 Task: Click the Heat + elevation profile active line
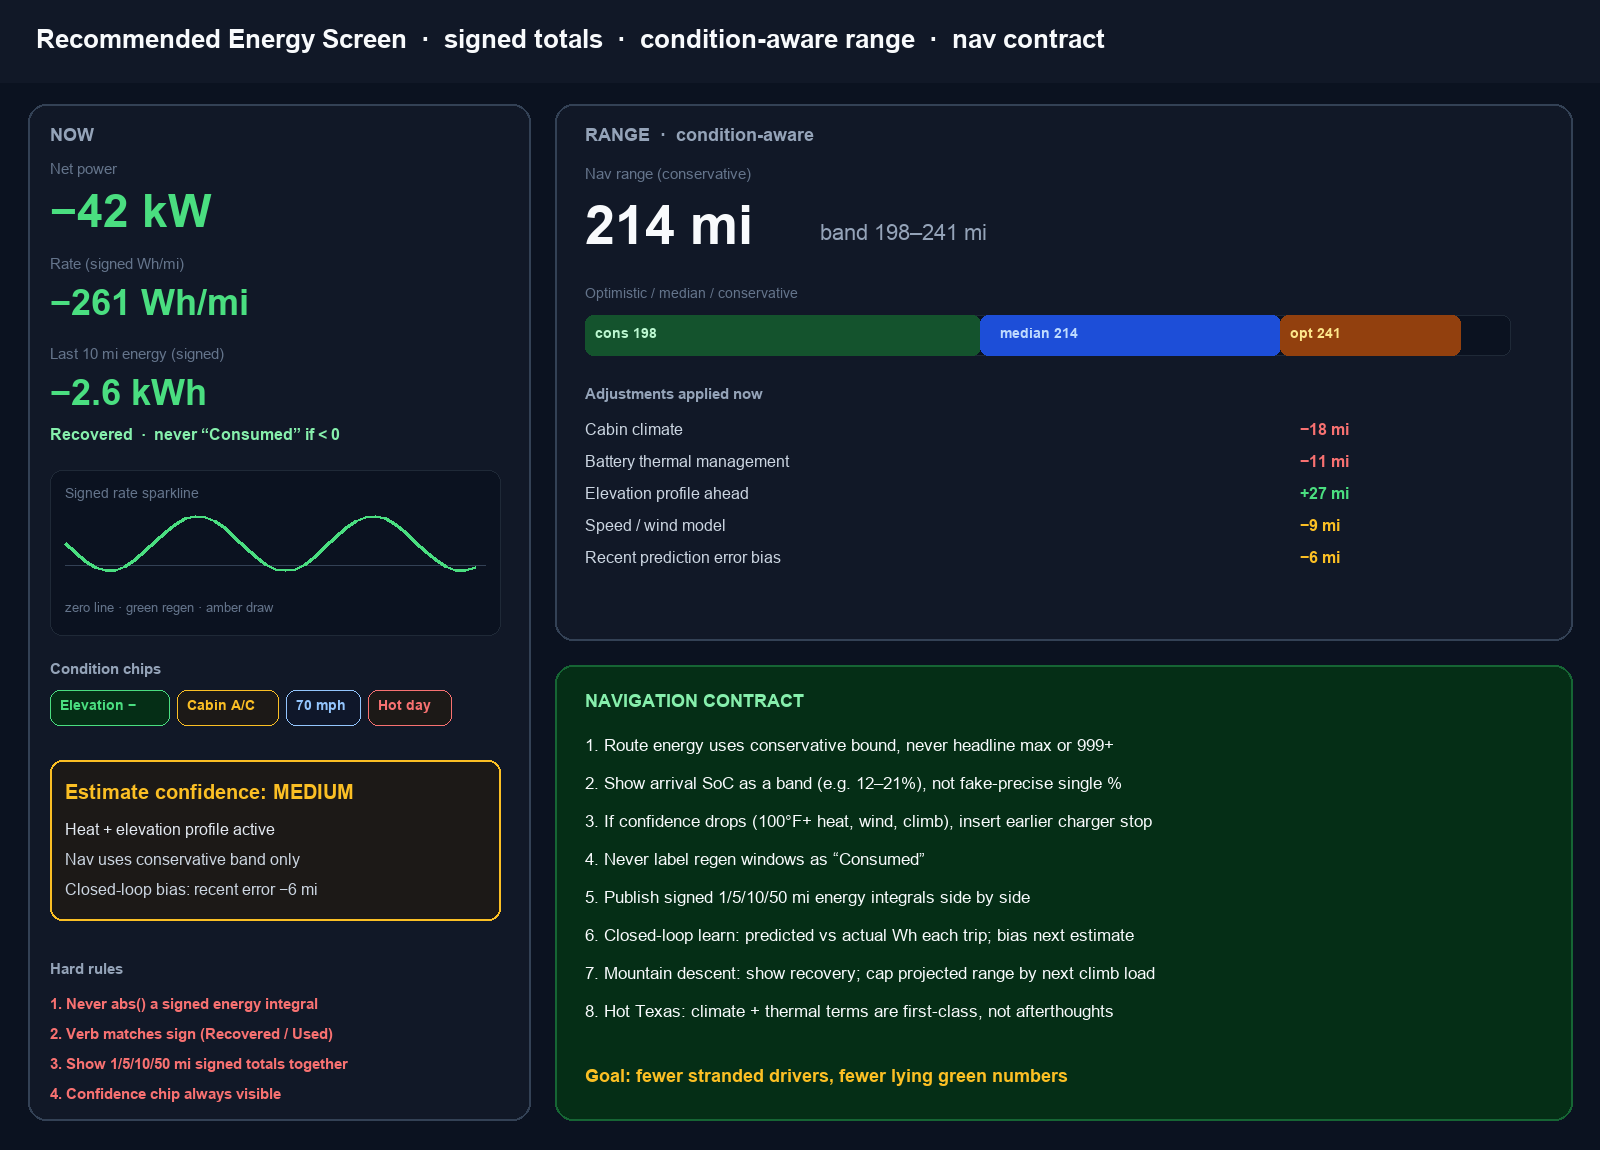tap(170, 829)
